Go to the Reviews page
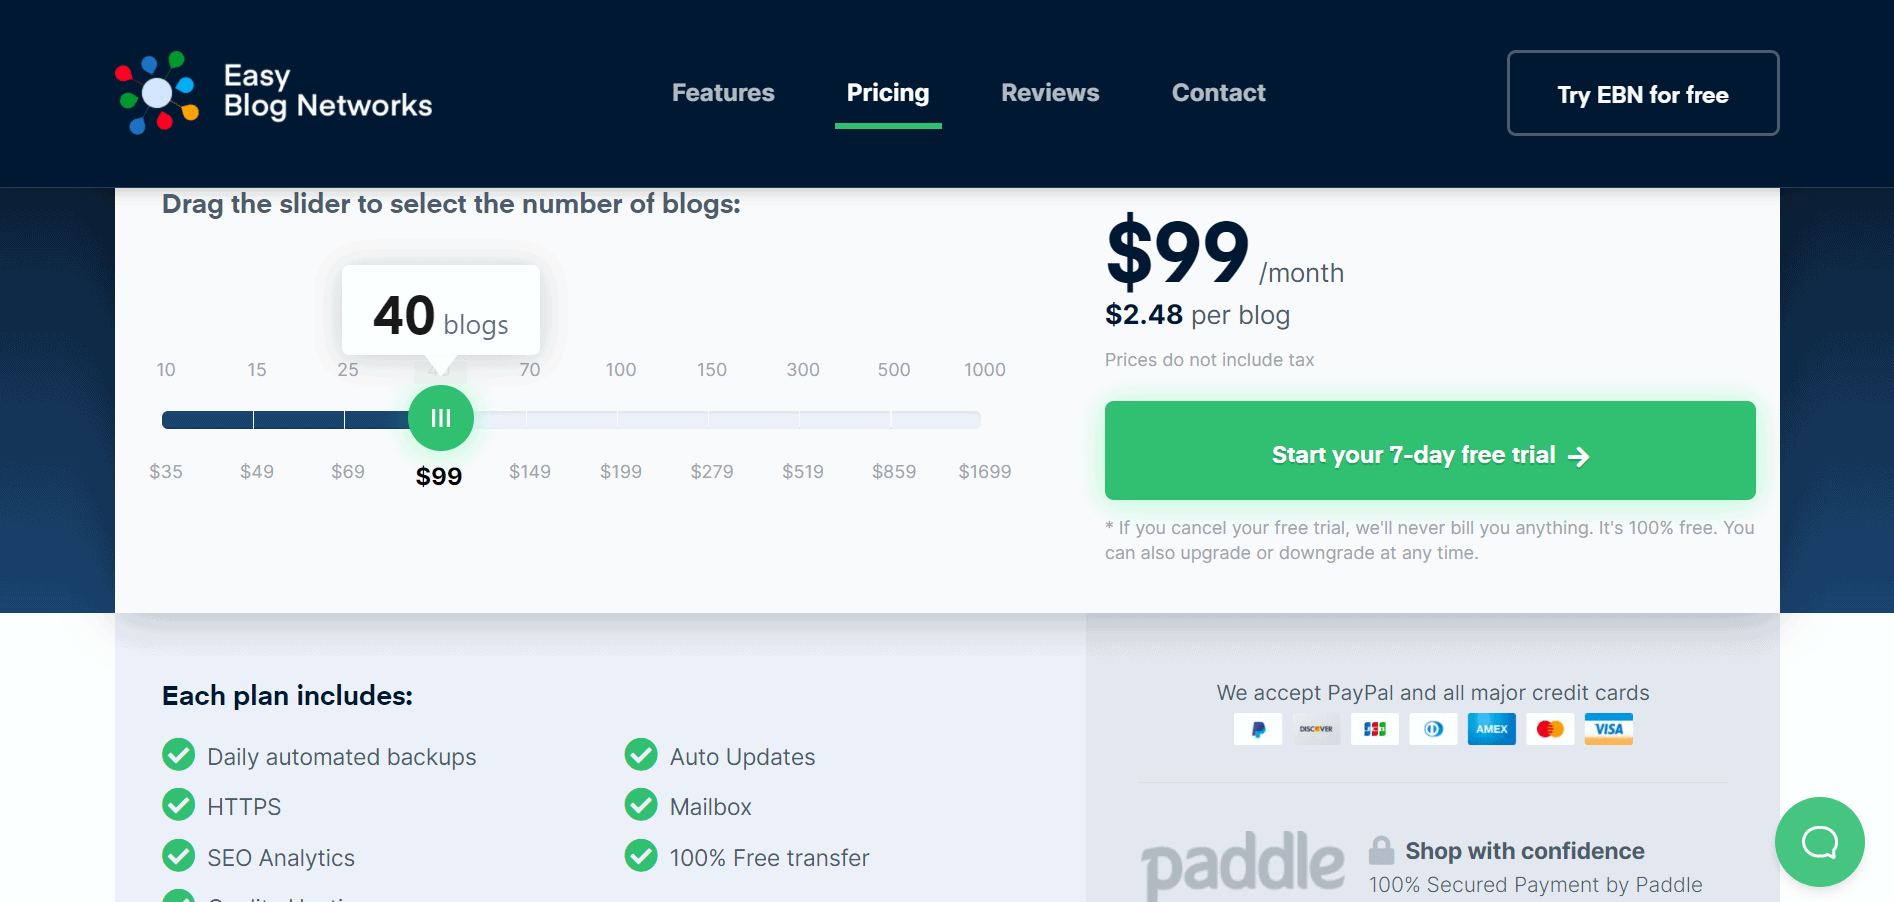 pos(1050,93)
